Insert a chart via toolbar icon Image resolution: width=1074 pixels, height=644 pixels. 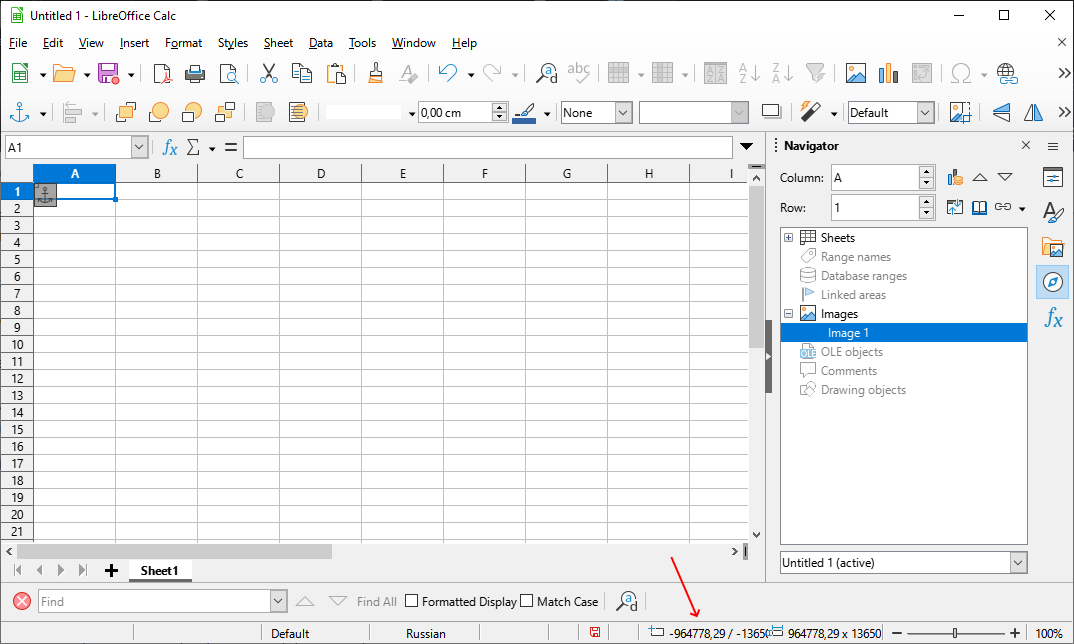pos(888,73)
